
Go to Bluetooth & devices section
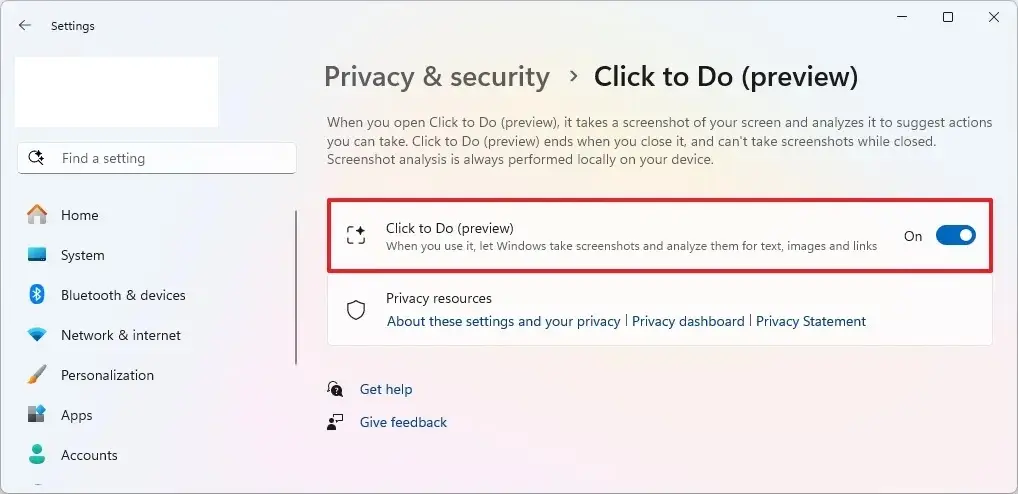click(123, 295)
